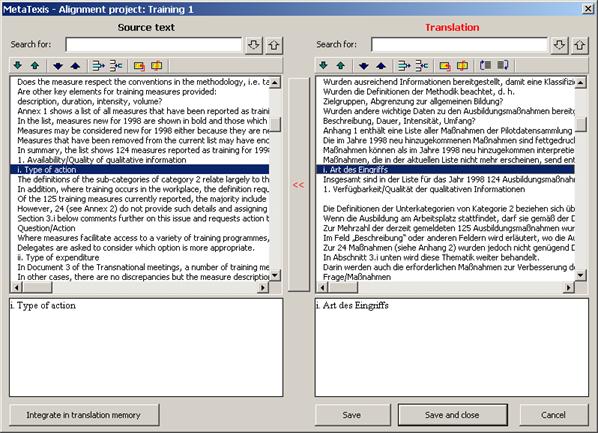Focus the Source text search field

coord(154,45)
